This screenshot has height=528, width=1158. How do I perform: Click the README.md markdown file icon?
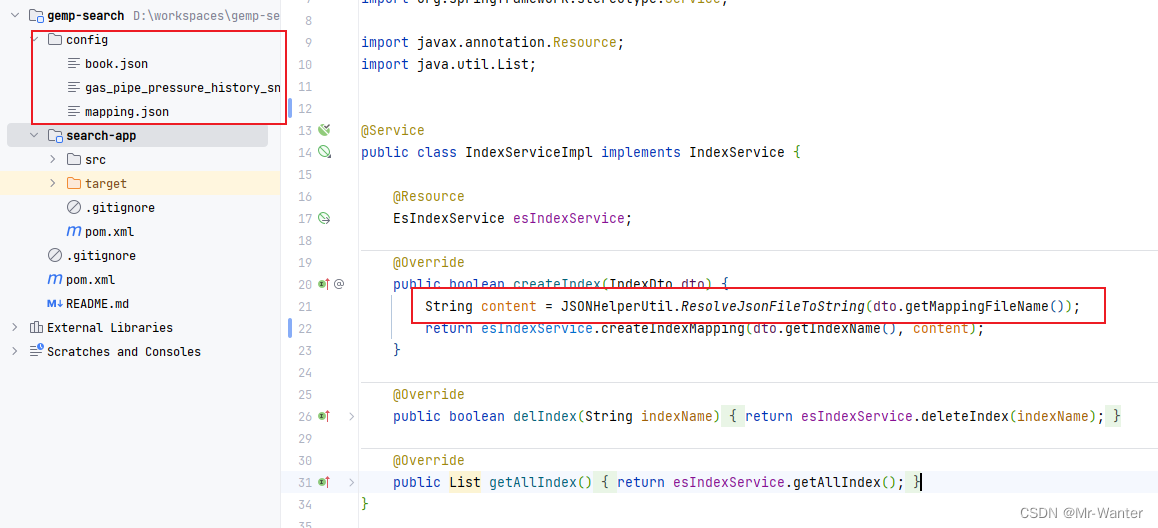point(55,304)
